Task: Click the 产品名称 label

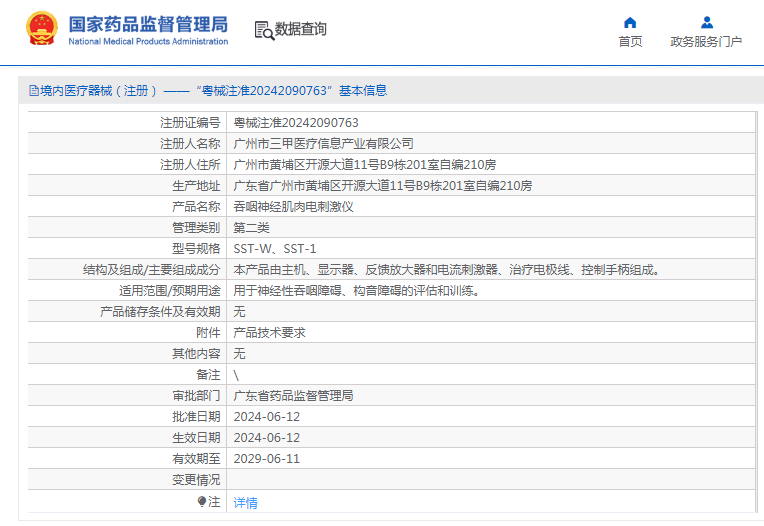Action: coord(196,207)
